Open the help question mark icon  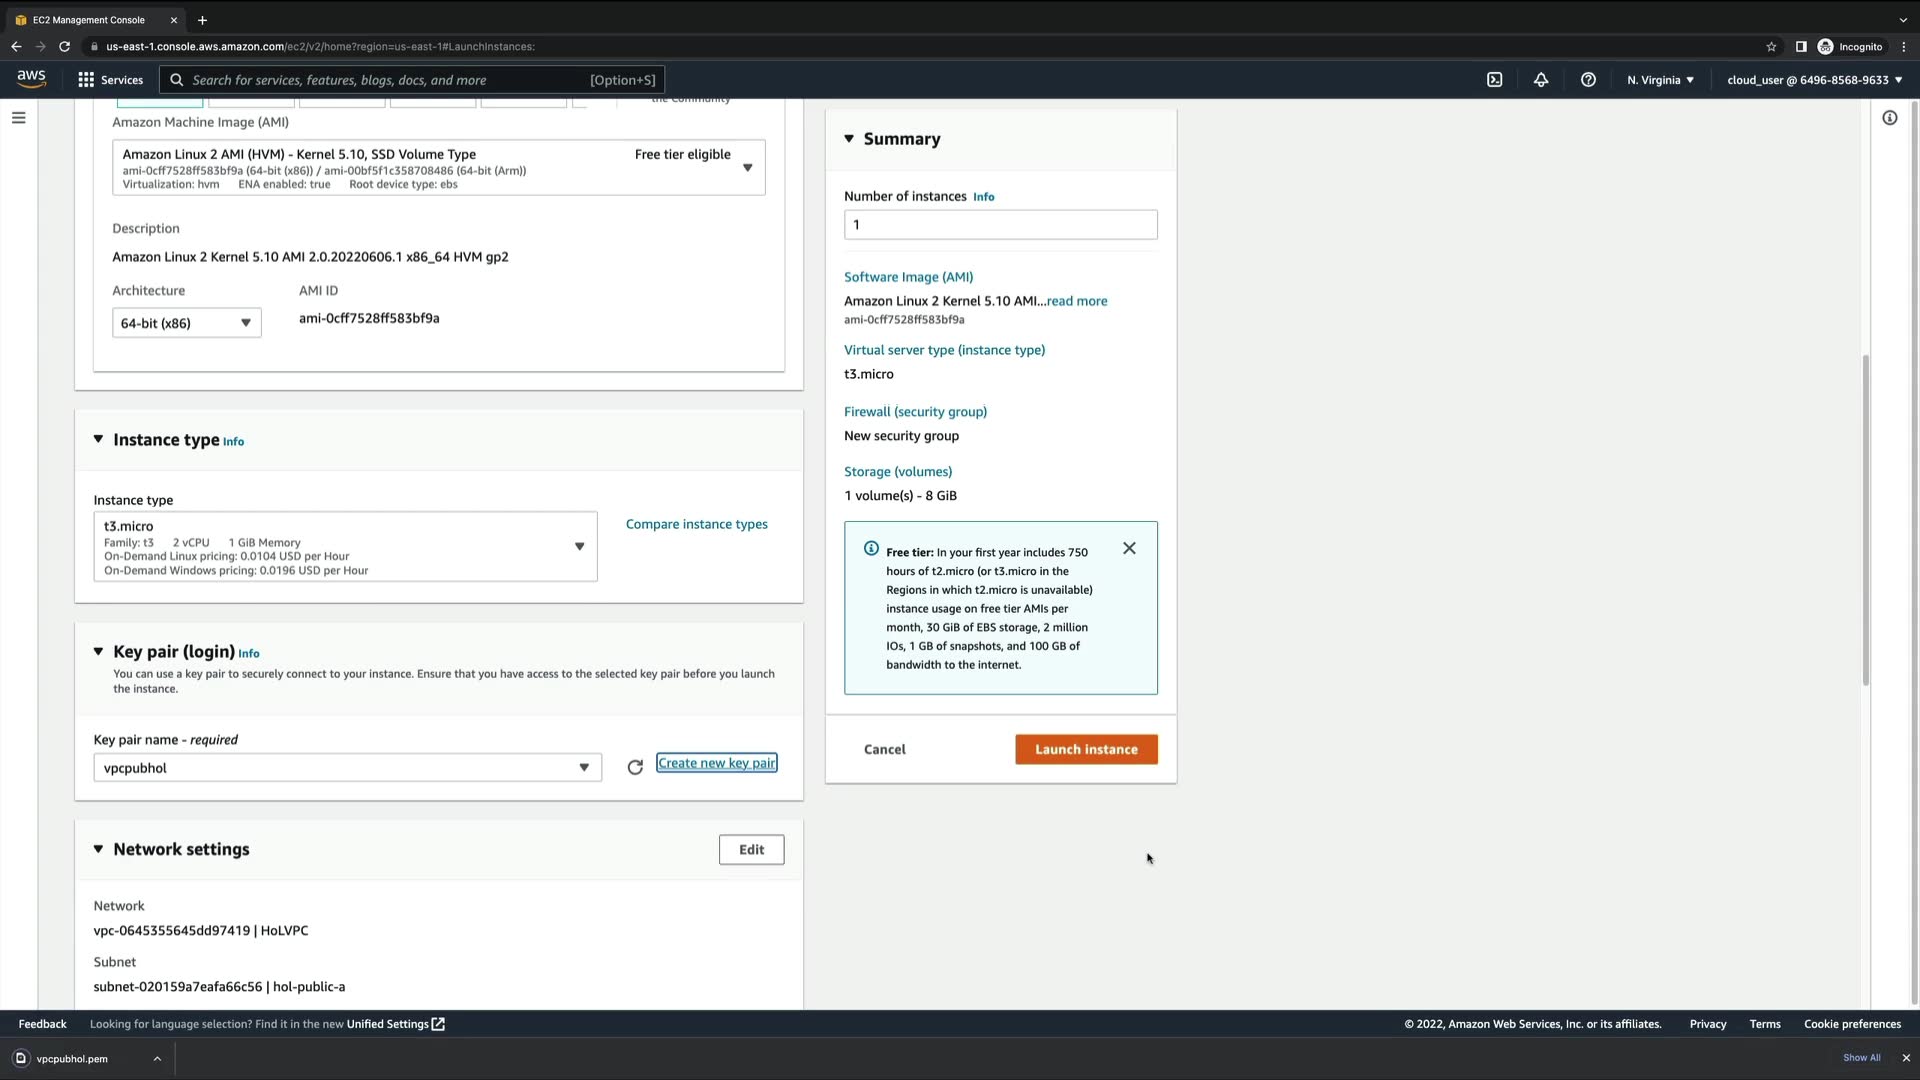(x=1588, y=80)
